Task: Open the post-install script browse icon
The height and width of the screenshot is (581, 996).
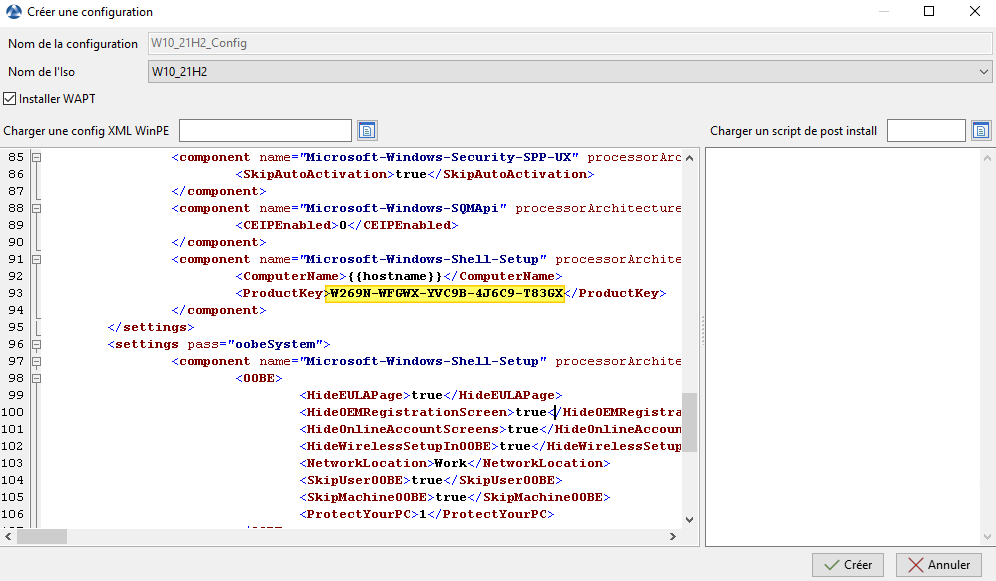Action: click(x=981, y=130)
